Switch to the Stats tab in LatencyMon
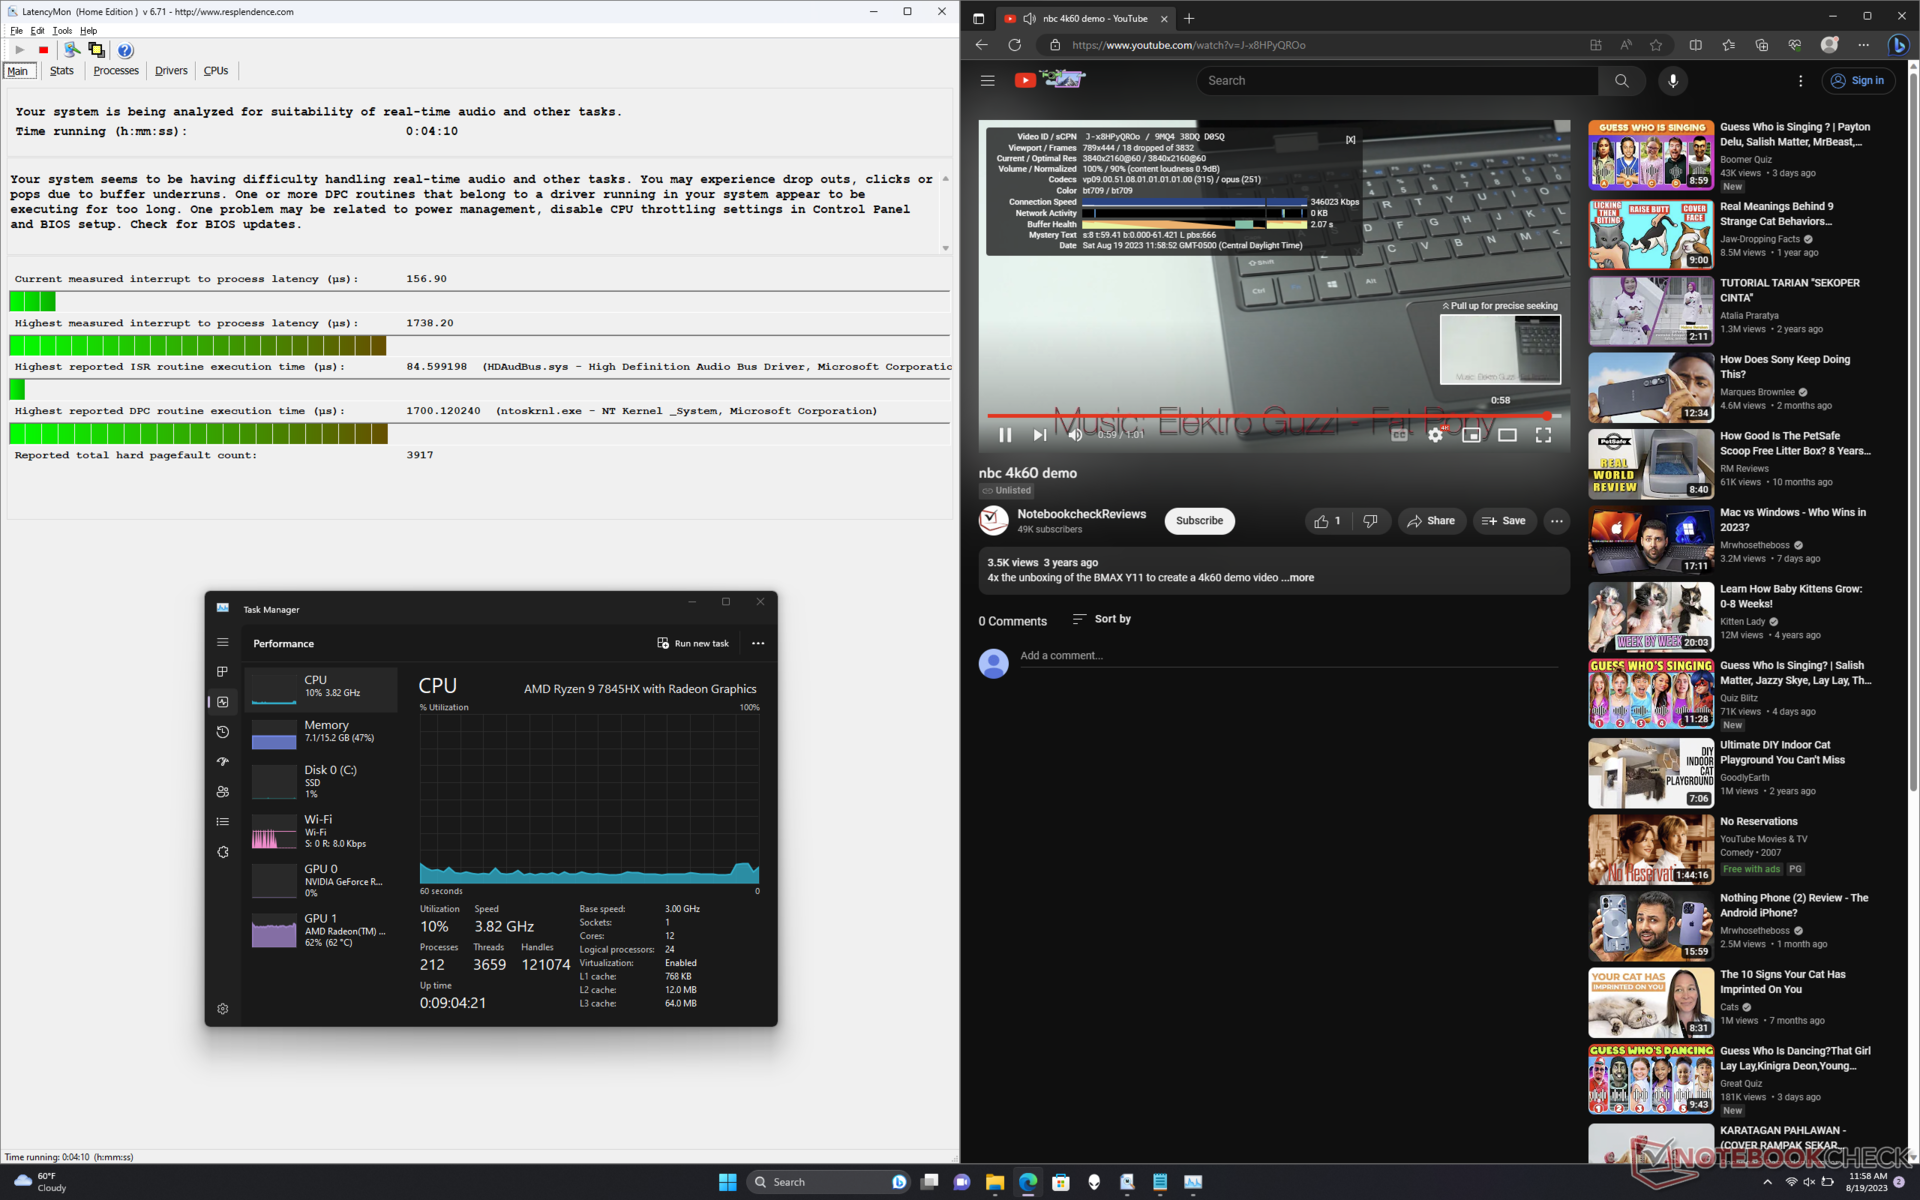1920x1200 pixels. pyautogui.click(x=62, y=71)
